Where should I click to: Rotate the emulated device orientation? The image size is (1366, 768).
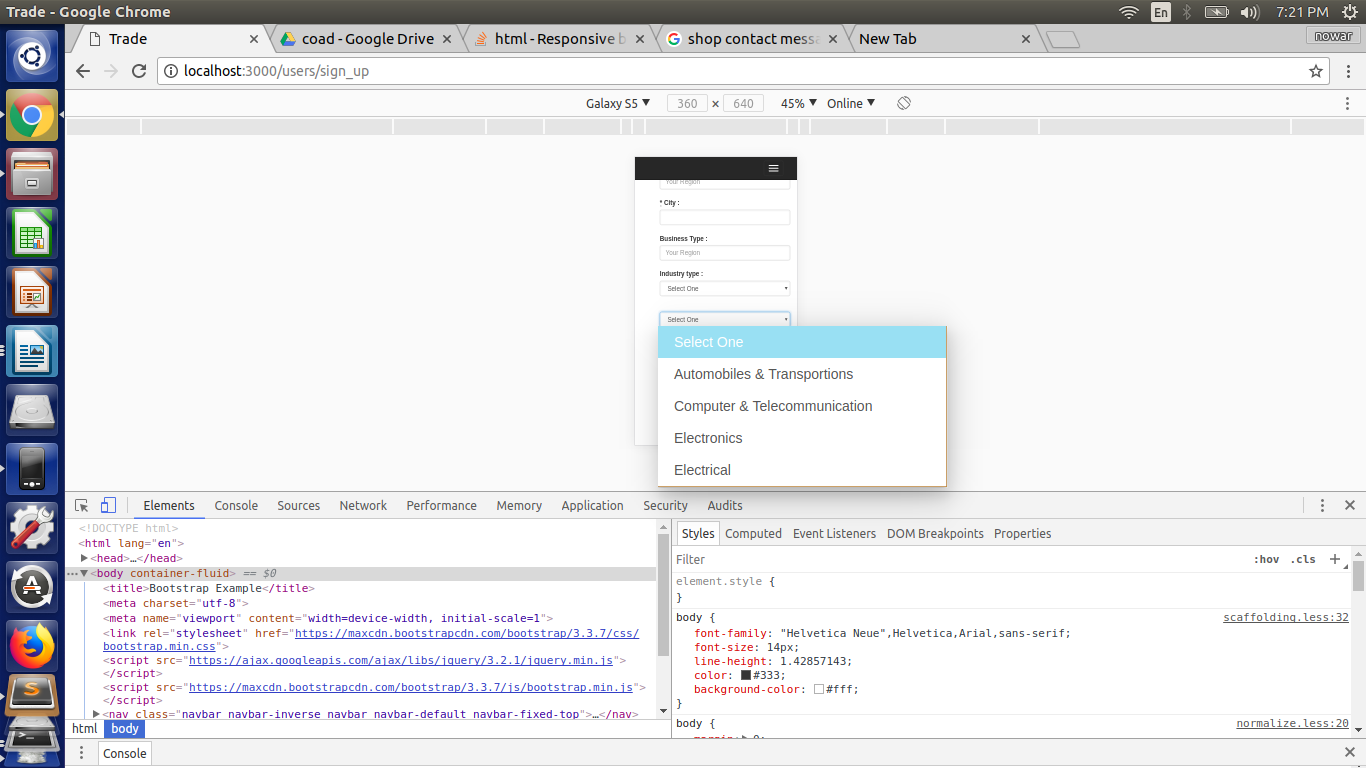904,103
